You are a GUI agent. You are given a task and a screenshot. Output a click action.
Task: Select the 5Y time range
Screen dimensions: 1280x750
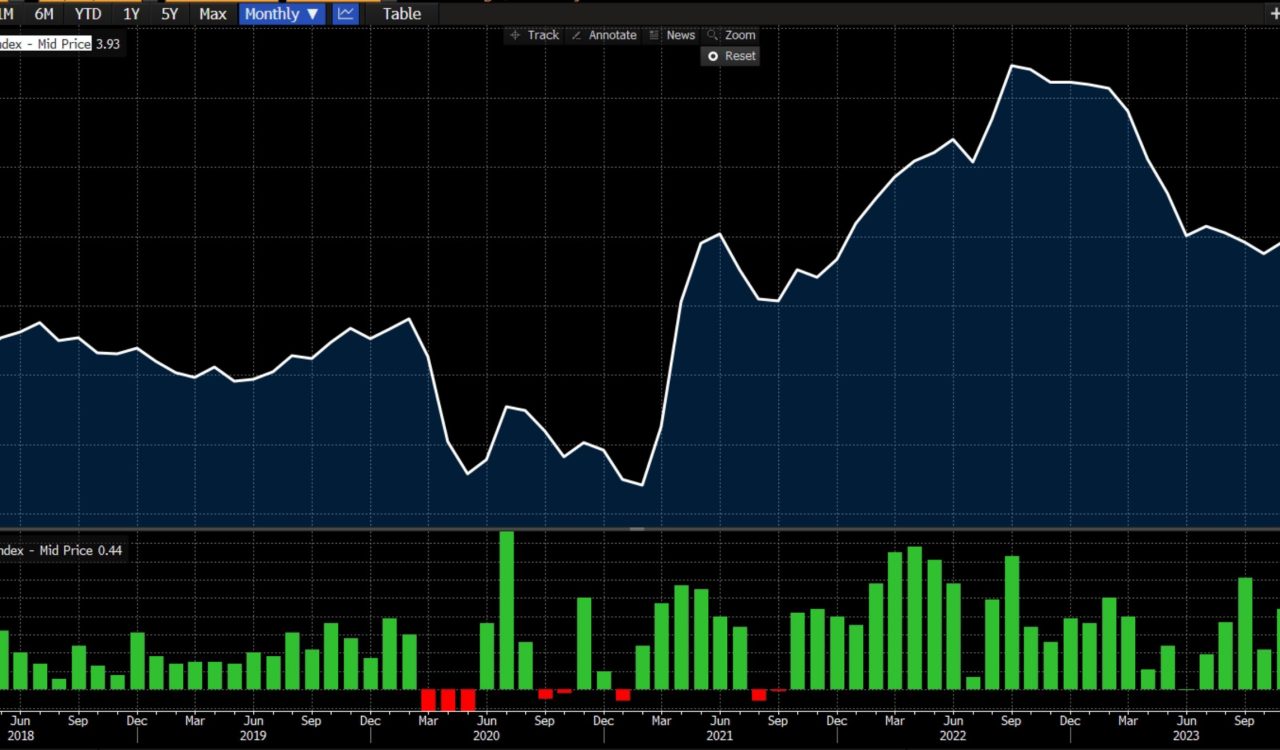(x=170, y=14)
